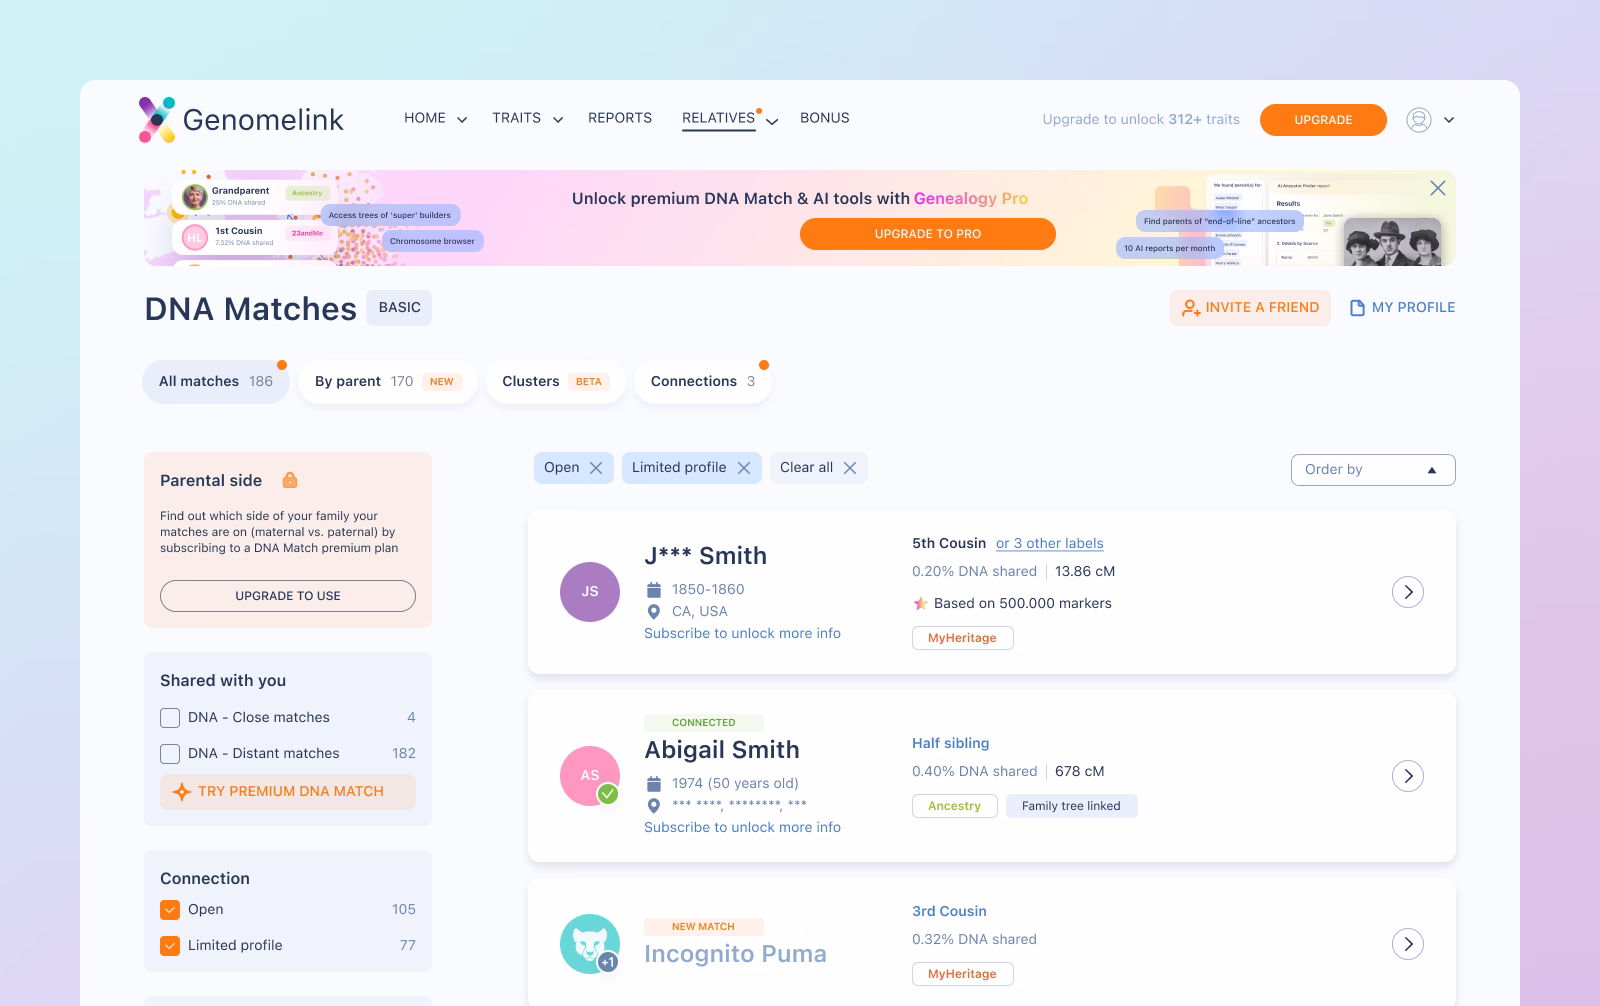Click the Family tree linked tag
1600x1006 pixels.
[x=1072, y=806]
